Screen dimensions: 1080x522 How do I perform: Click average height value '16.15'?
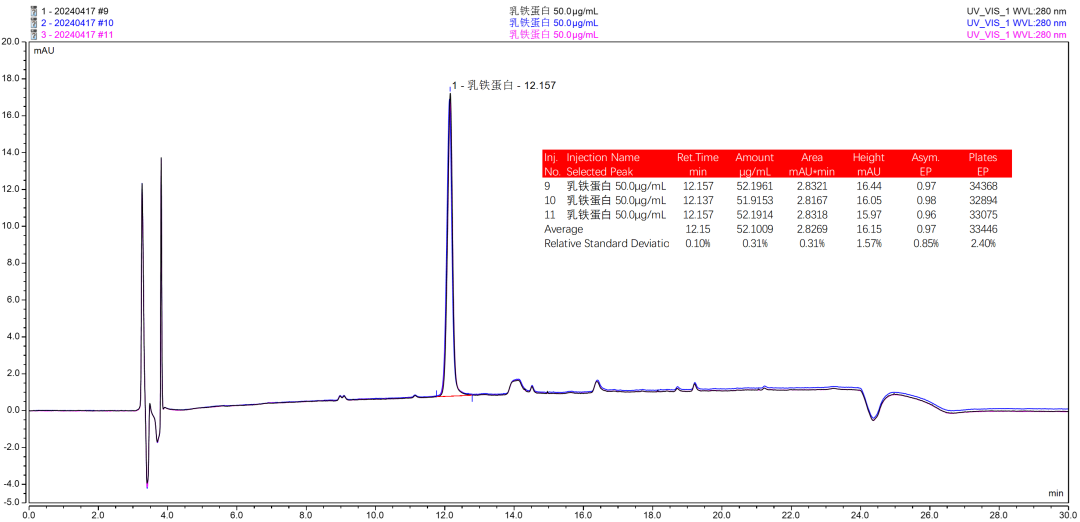[869, 229]
